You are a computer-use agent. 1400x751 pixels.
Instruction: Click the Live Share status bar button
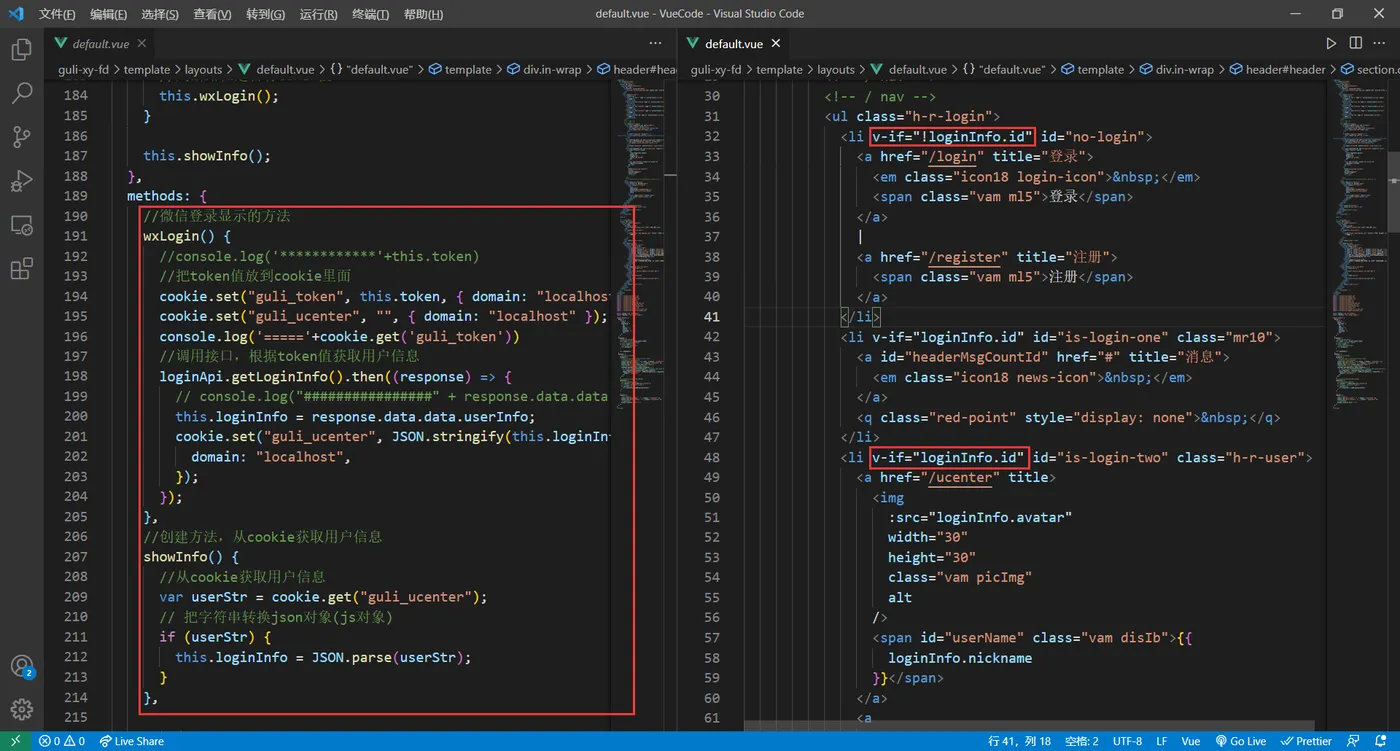(131, 741)
